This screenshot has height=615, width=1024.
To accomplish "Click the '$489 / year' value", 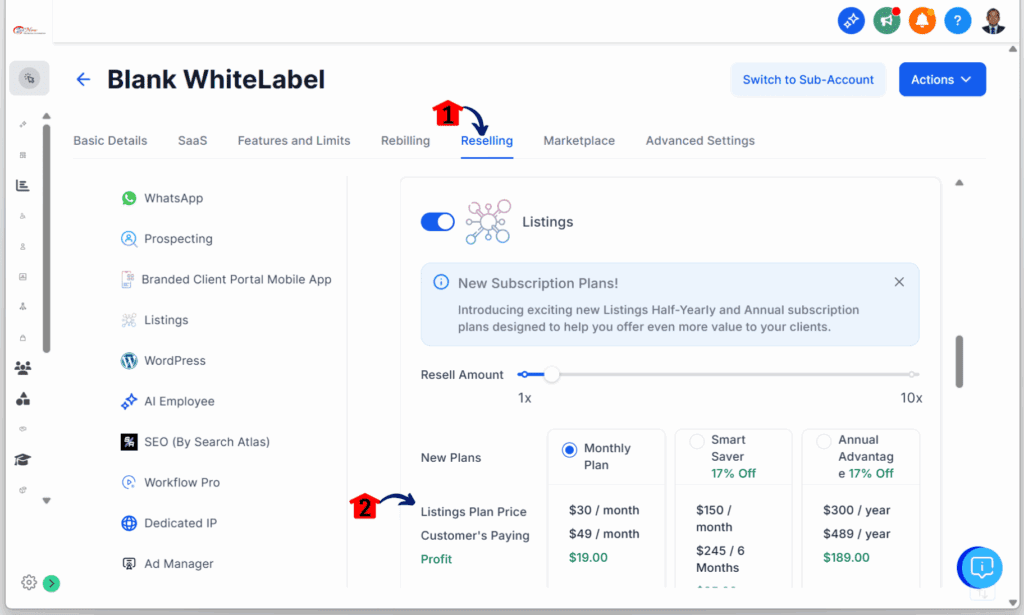I will pyautogui.click(x=857, y=534).
